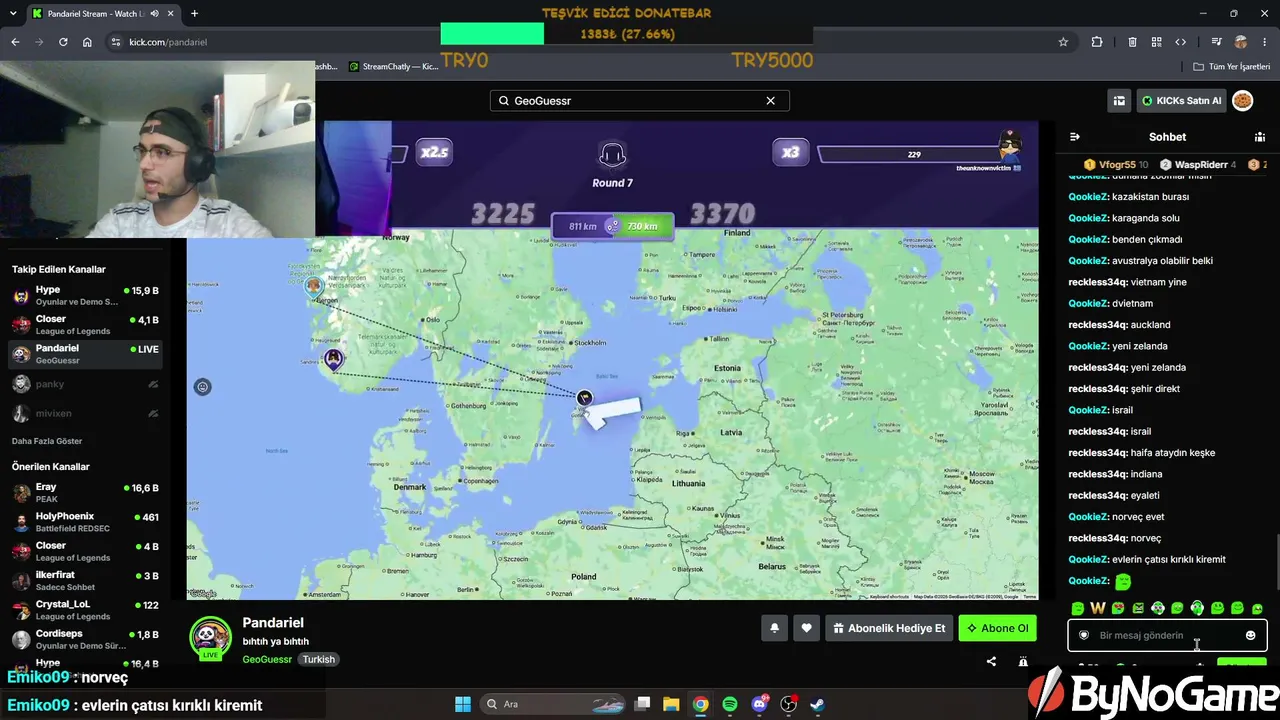
Task: Click the green Abone Ol button
Action: click(998, 628)
